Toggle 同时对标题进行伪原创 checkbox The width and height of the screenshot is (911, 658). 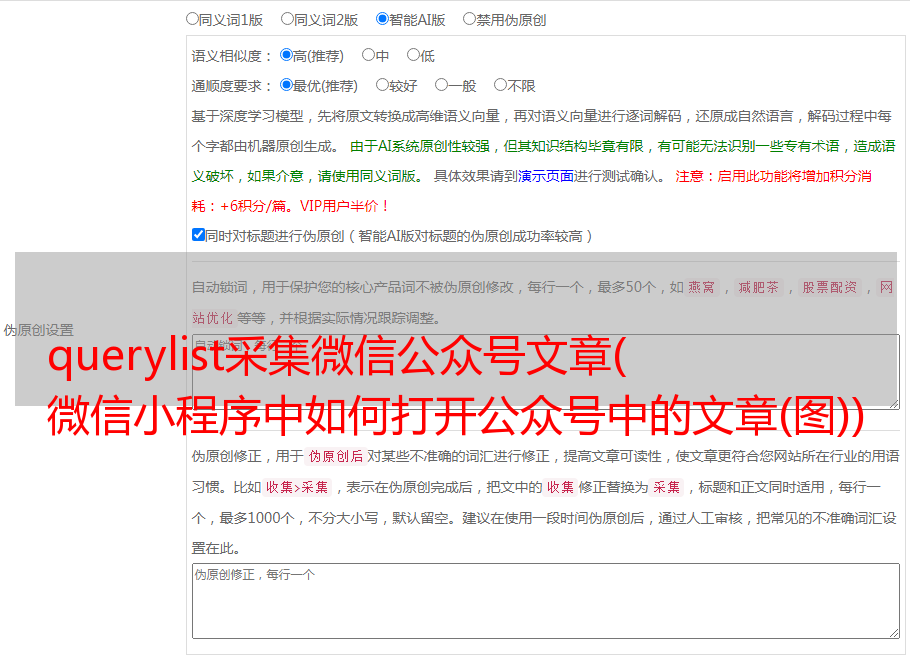click(x=198, y=235)
